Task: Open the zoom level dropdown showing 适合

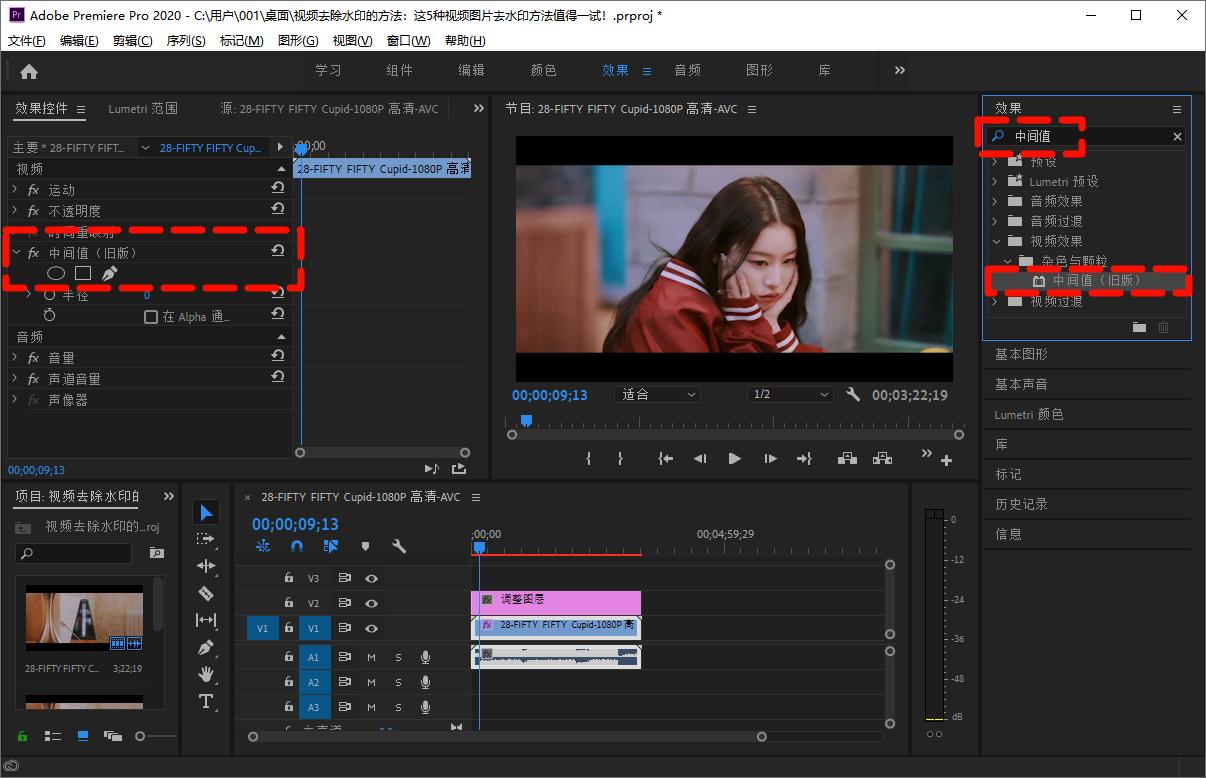Action: tap(659, 395)
